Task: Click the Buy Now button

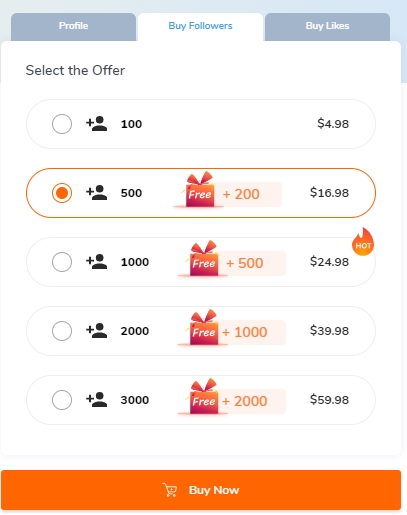Action: [201, 490]
